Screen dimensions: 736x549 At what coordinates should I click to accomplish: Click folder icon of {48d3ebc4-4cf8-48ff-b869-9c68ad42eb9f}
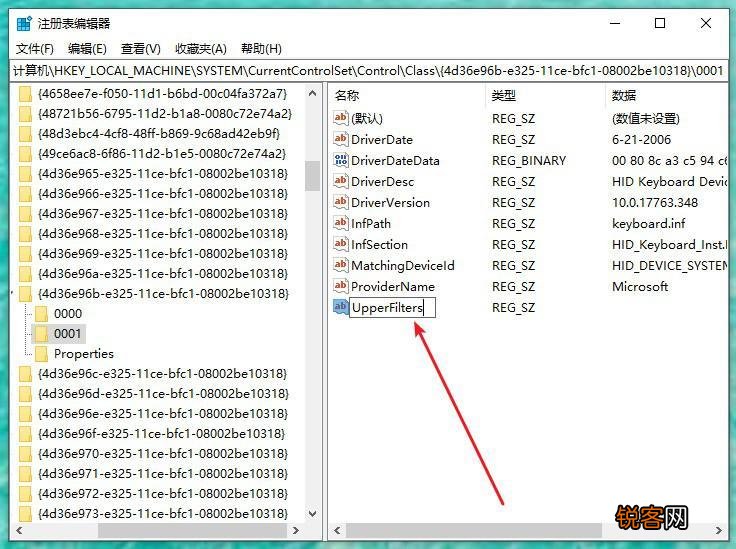(x=26, y=134)
